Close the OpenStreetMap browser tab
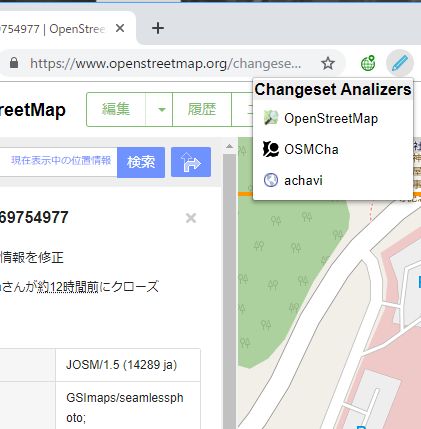The height and width of the screenshot is (429, 421). 120,28
